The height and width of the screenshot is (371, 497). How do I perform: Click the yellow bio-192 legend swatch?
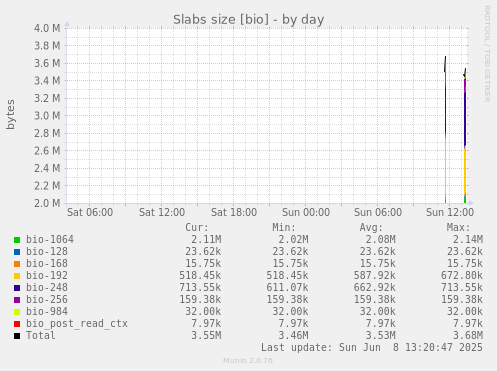tap(17, 276)
